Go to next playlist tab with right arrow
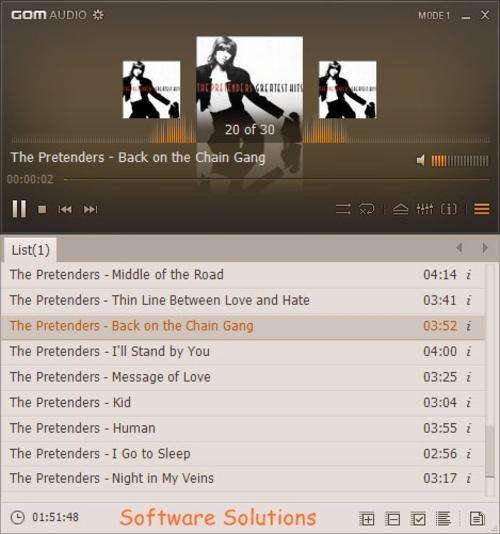 (x=485, y=248)
